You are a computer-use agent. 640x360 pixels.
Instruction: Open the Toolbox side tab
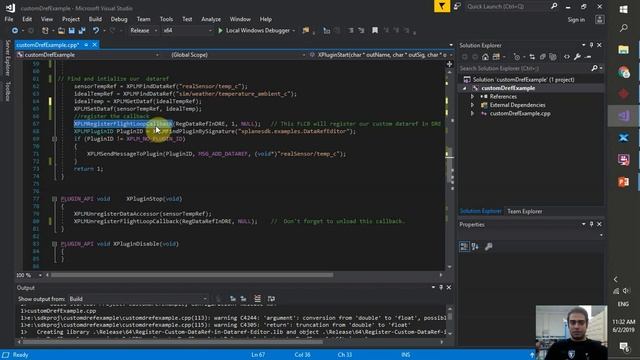point(7,91)
